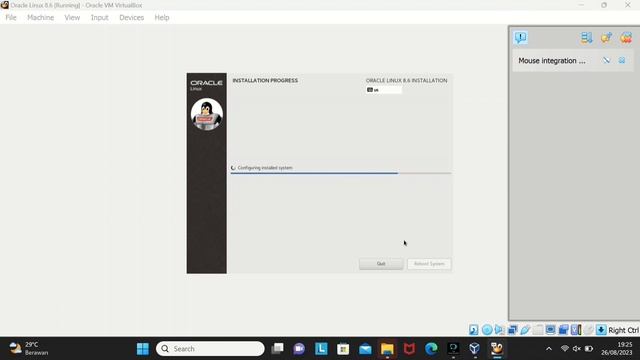
Task: Open the File menu
Action: coord(11,18)
